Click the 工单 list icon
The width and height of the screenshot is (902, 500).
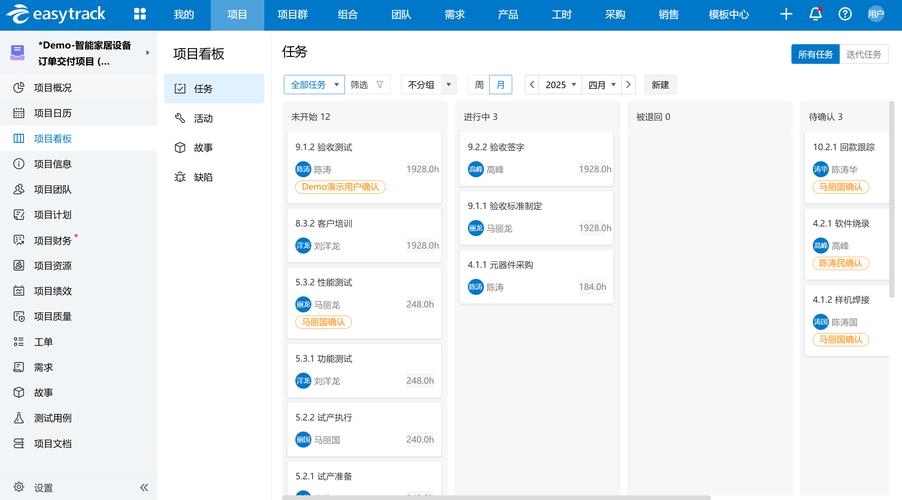point(19,342)
